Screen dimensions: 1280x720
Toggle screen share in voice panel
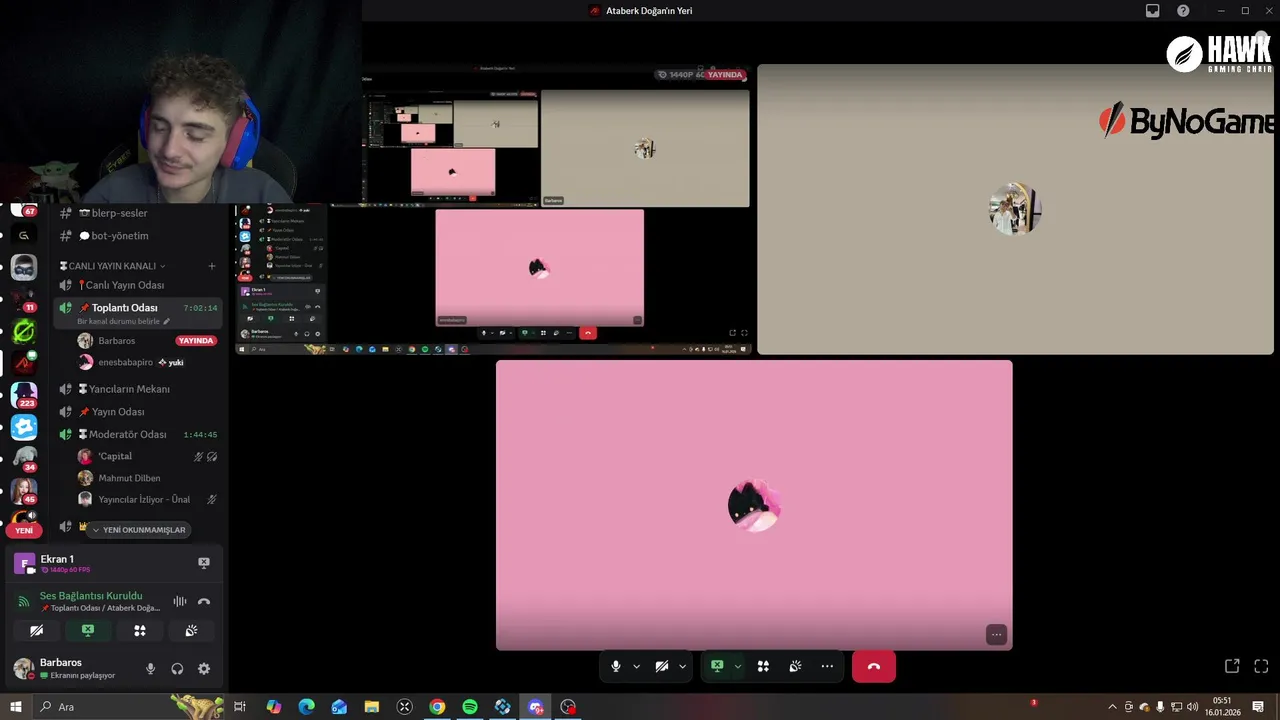pos(88,631)
